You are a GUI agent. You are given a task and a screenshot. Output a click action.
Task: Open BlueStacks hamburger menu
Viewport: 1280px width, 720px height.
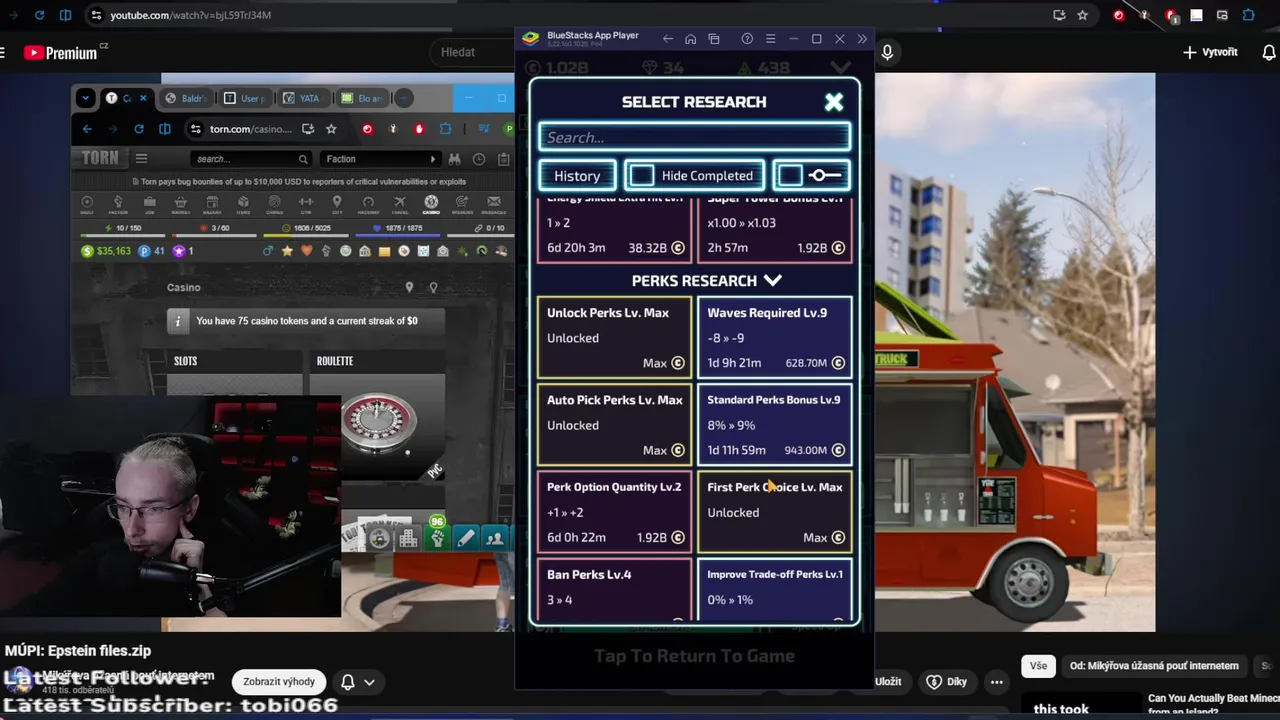[x=770, y=39]
